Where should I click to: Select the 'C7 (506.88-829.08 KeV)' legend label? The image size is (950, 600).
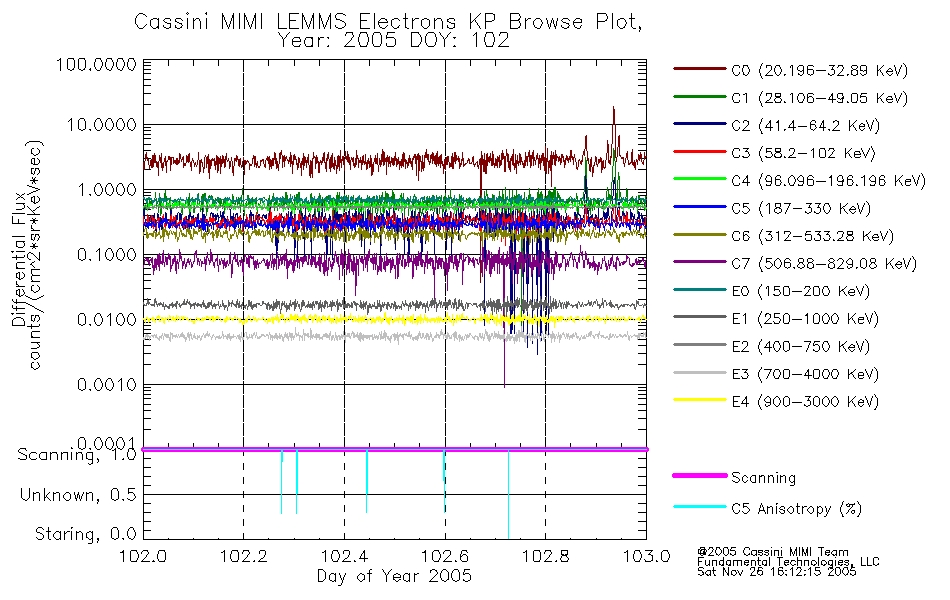click(824, 264)
